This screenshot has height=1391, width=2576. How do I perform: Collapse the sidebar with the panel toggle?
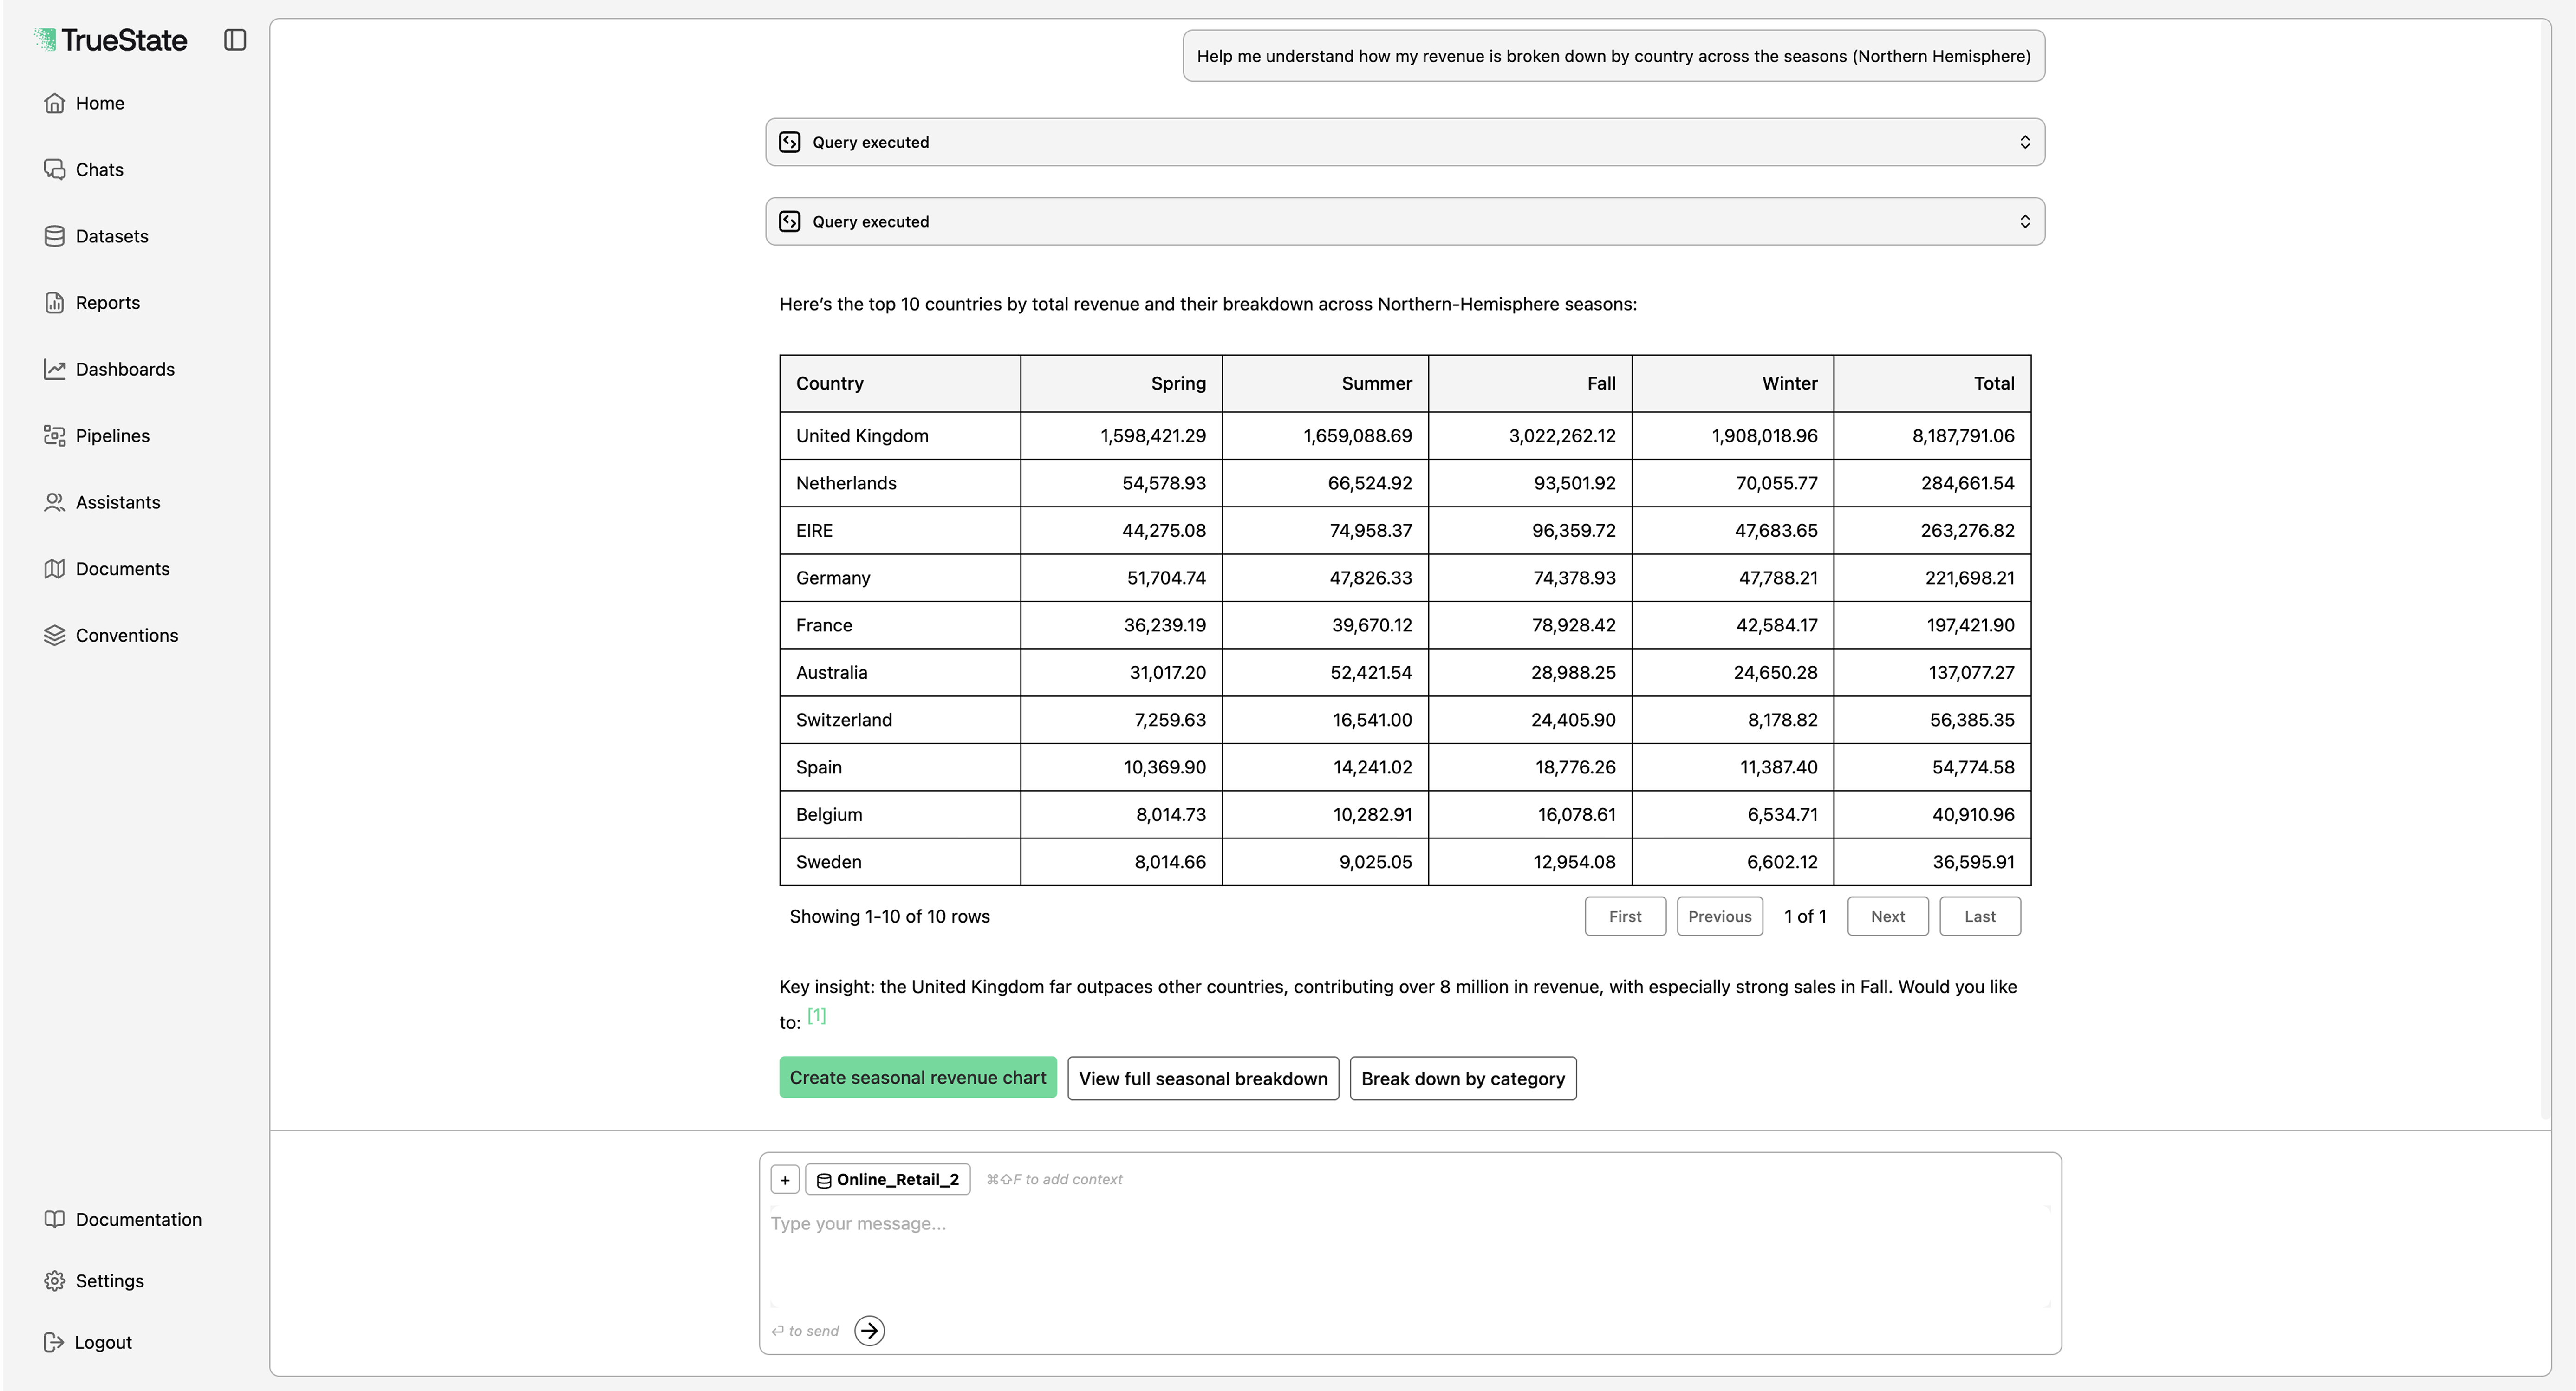(235, 39)
